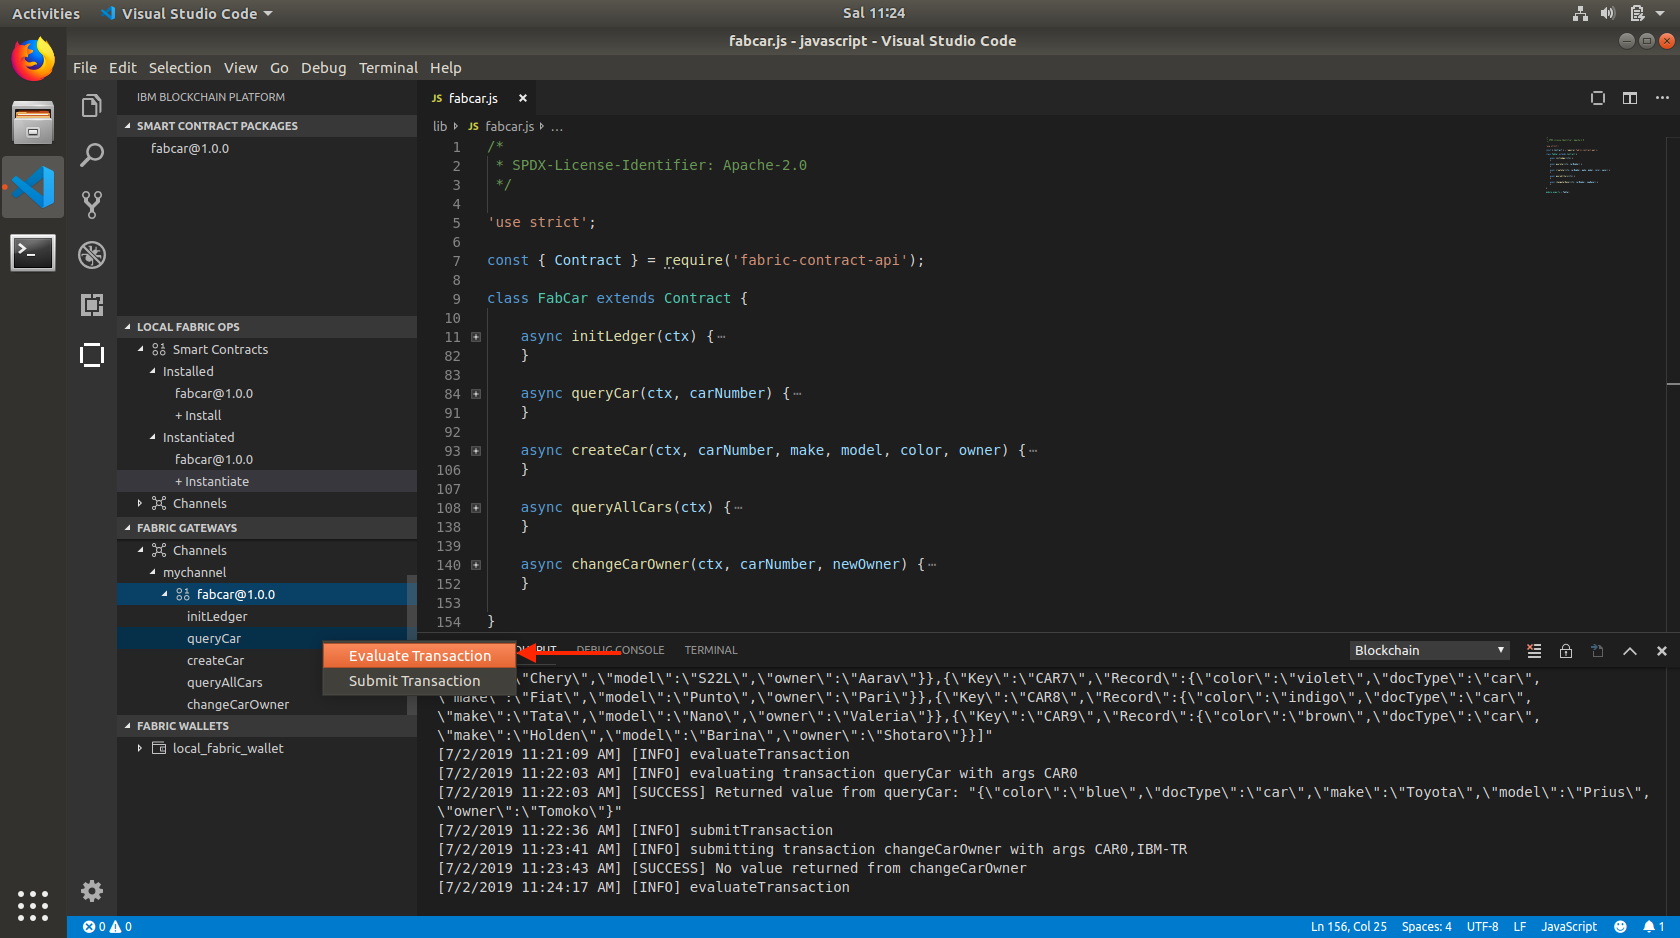
Task: Click the editor minimap preview
Action: click(1576, 165)
